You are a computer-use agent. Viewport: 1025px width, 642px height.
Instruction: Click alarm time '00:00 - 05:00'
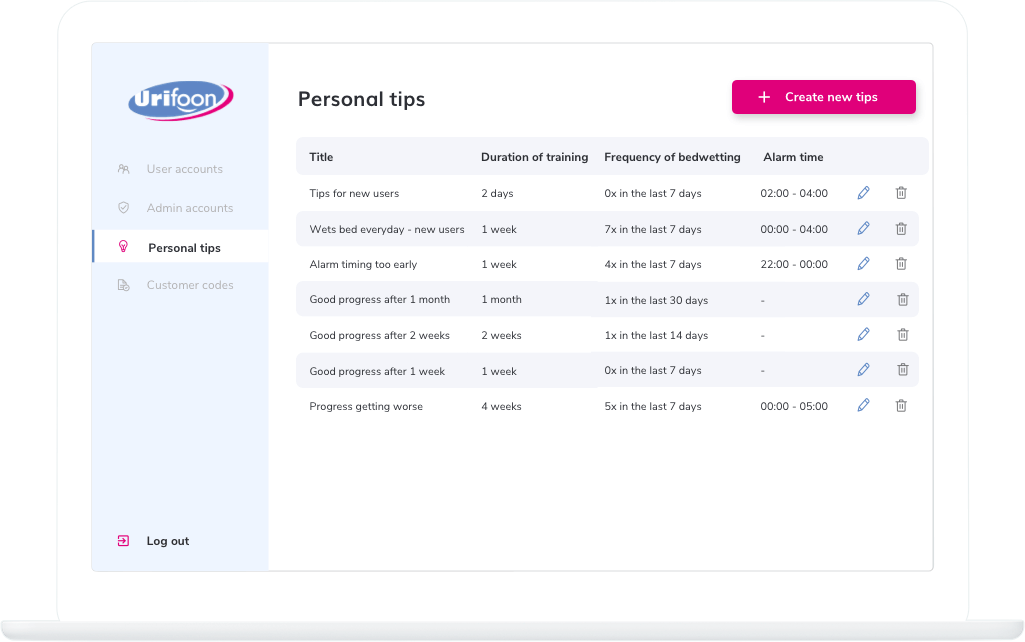click(x=794, y=407)
